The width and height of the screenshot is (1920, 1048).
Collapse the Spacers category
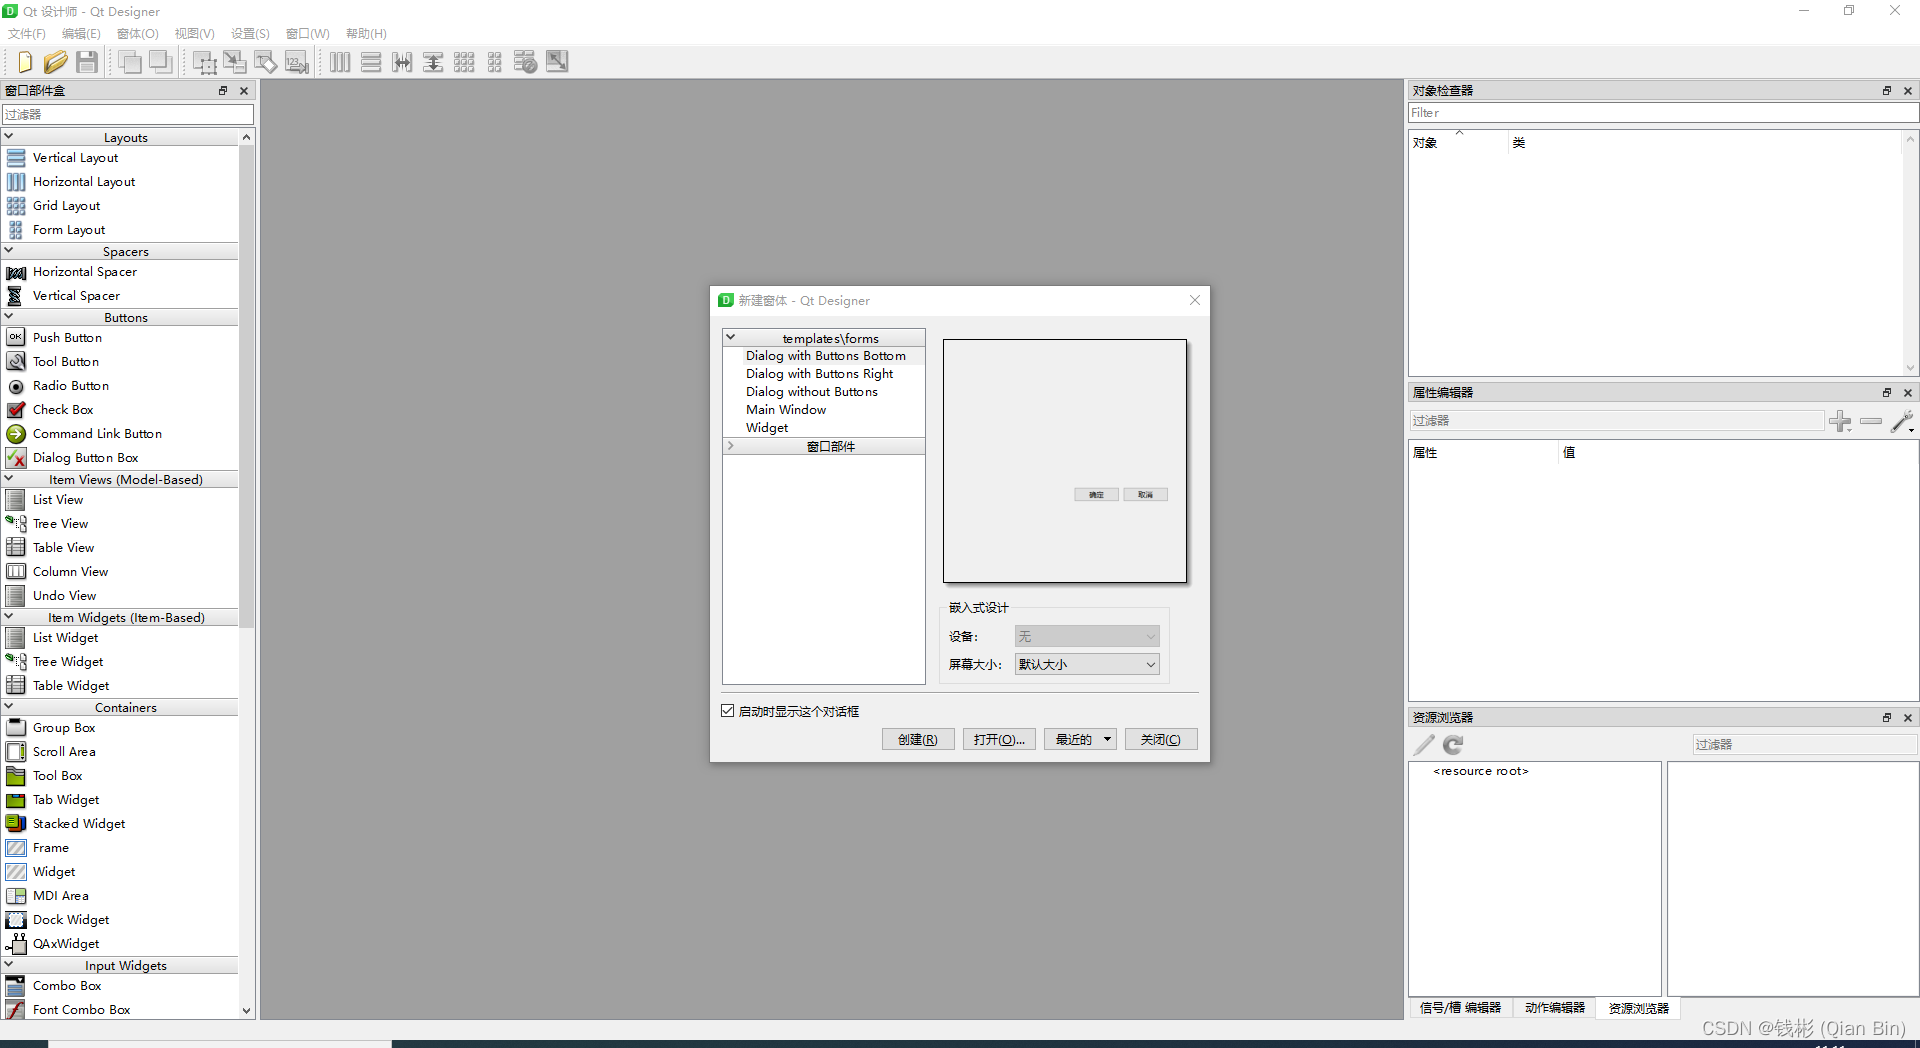point(9,251)
